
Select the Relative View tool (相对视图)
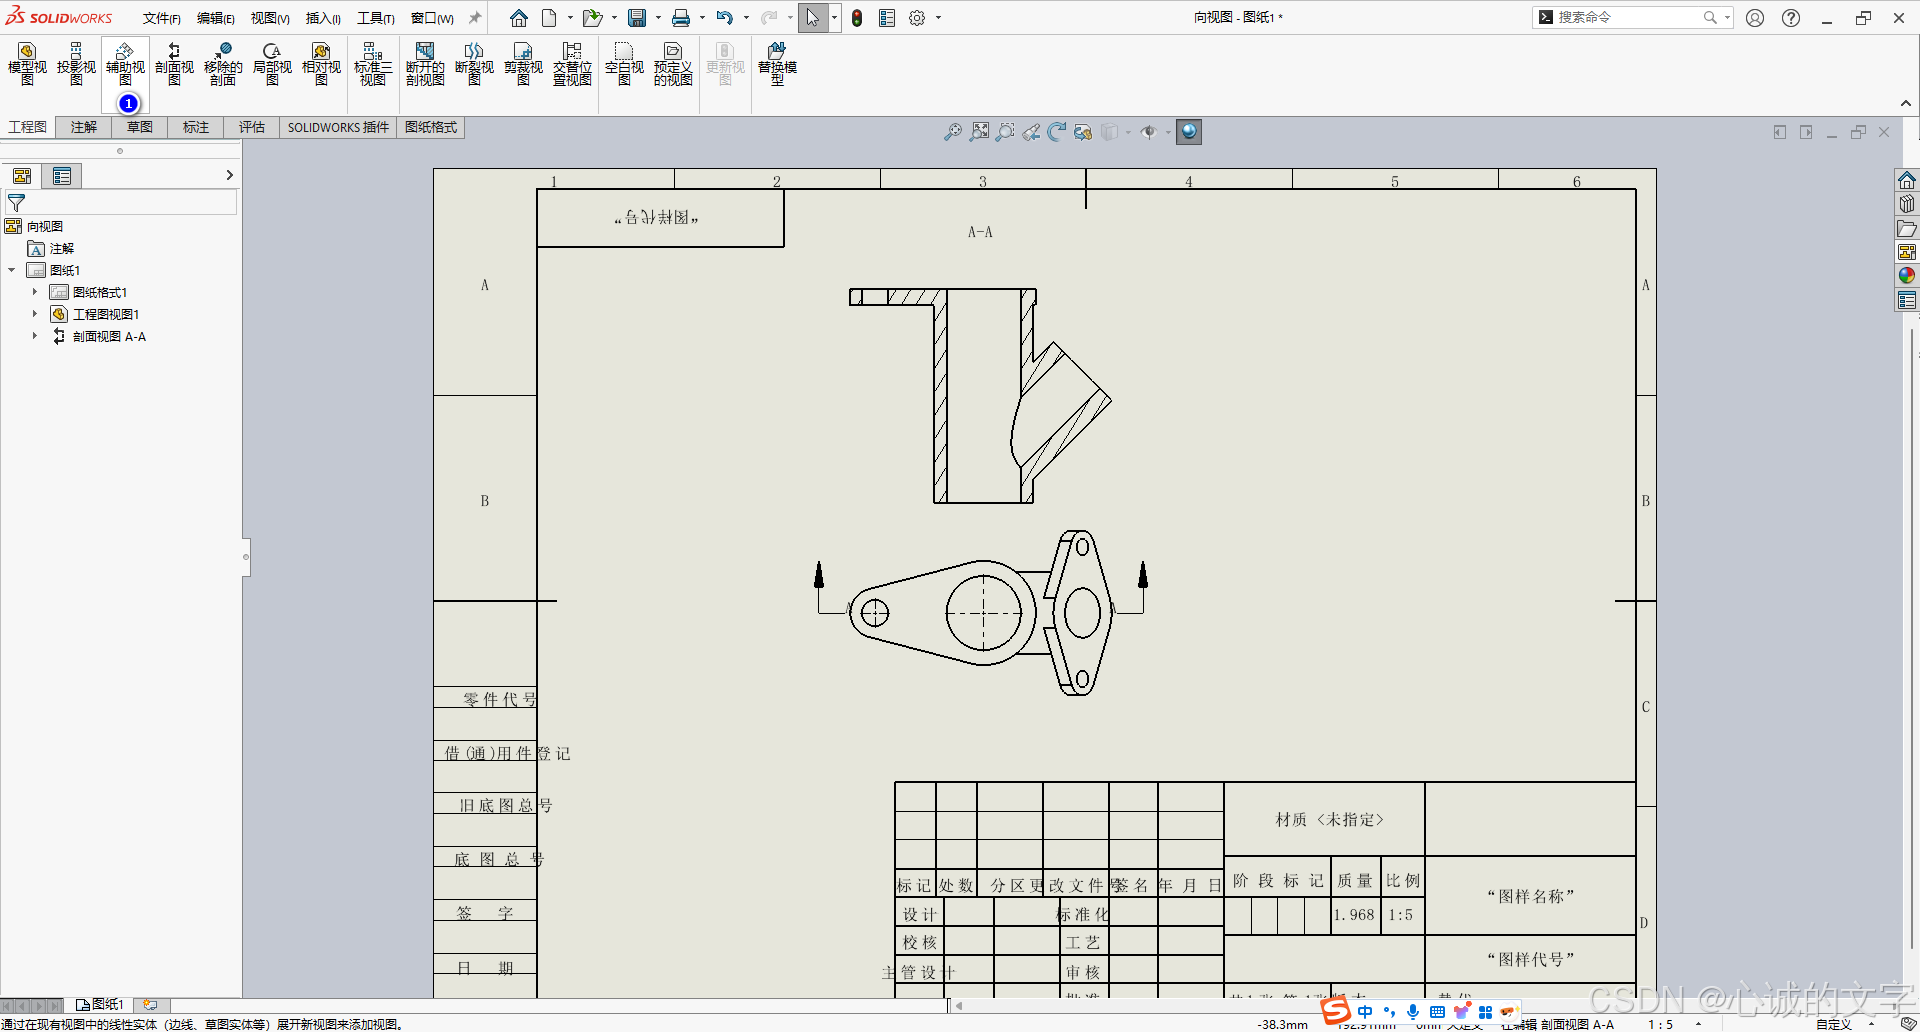click(x=321, y=64)
